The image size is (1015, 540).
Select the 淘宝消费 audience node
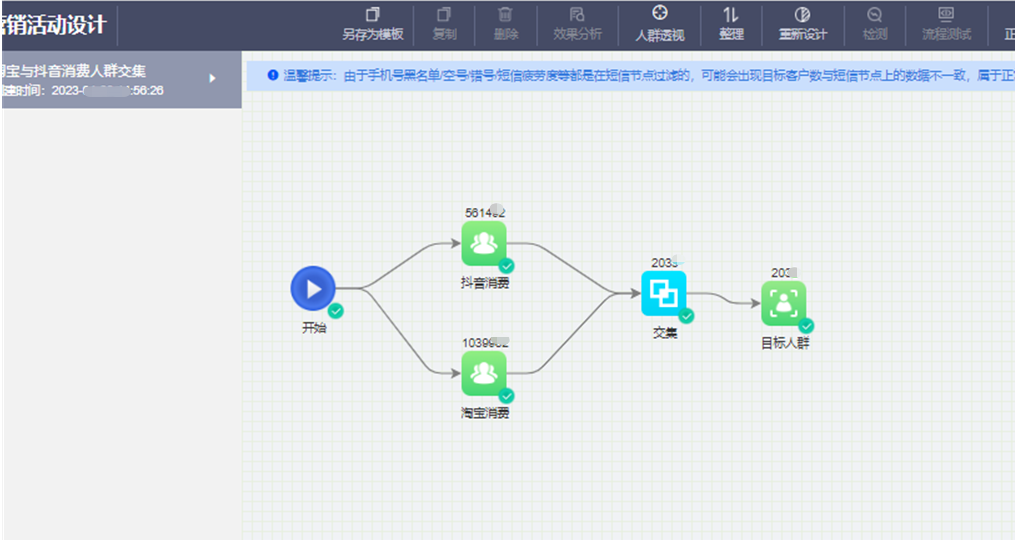484,374
